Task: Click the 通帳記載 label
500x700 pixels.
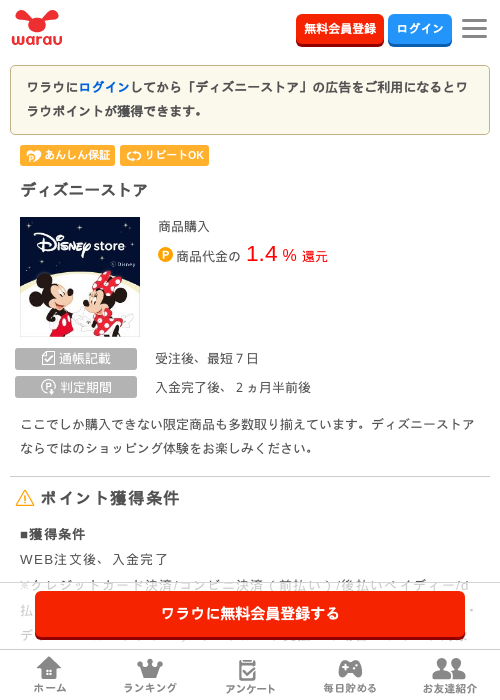Action: click(x=76, y=358)
